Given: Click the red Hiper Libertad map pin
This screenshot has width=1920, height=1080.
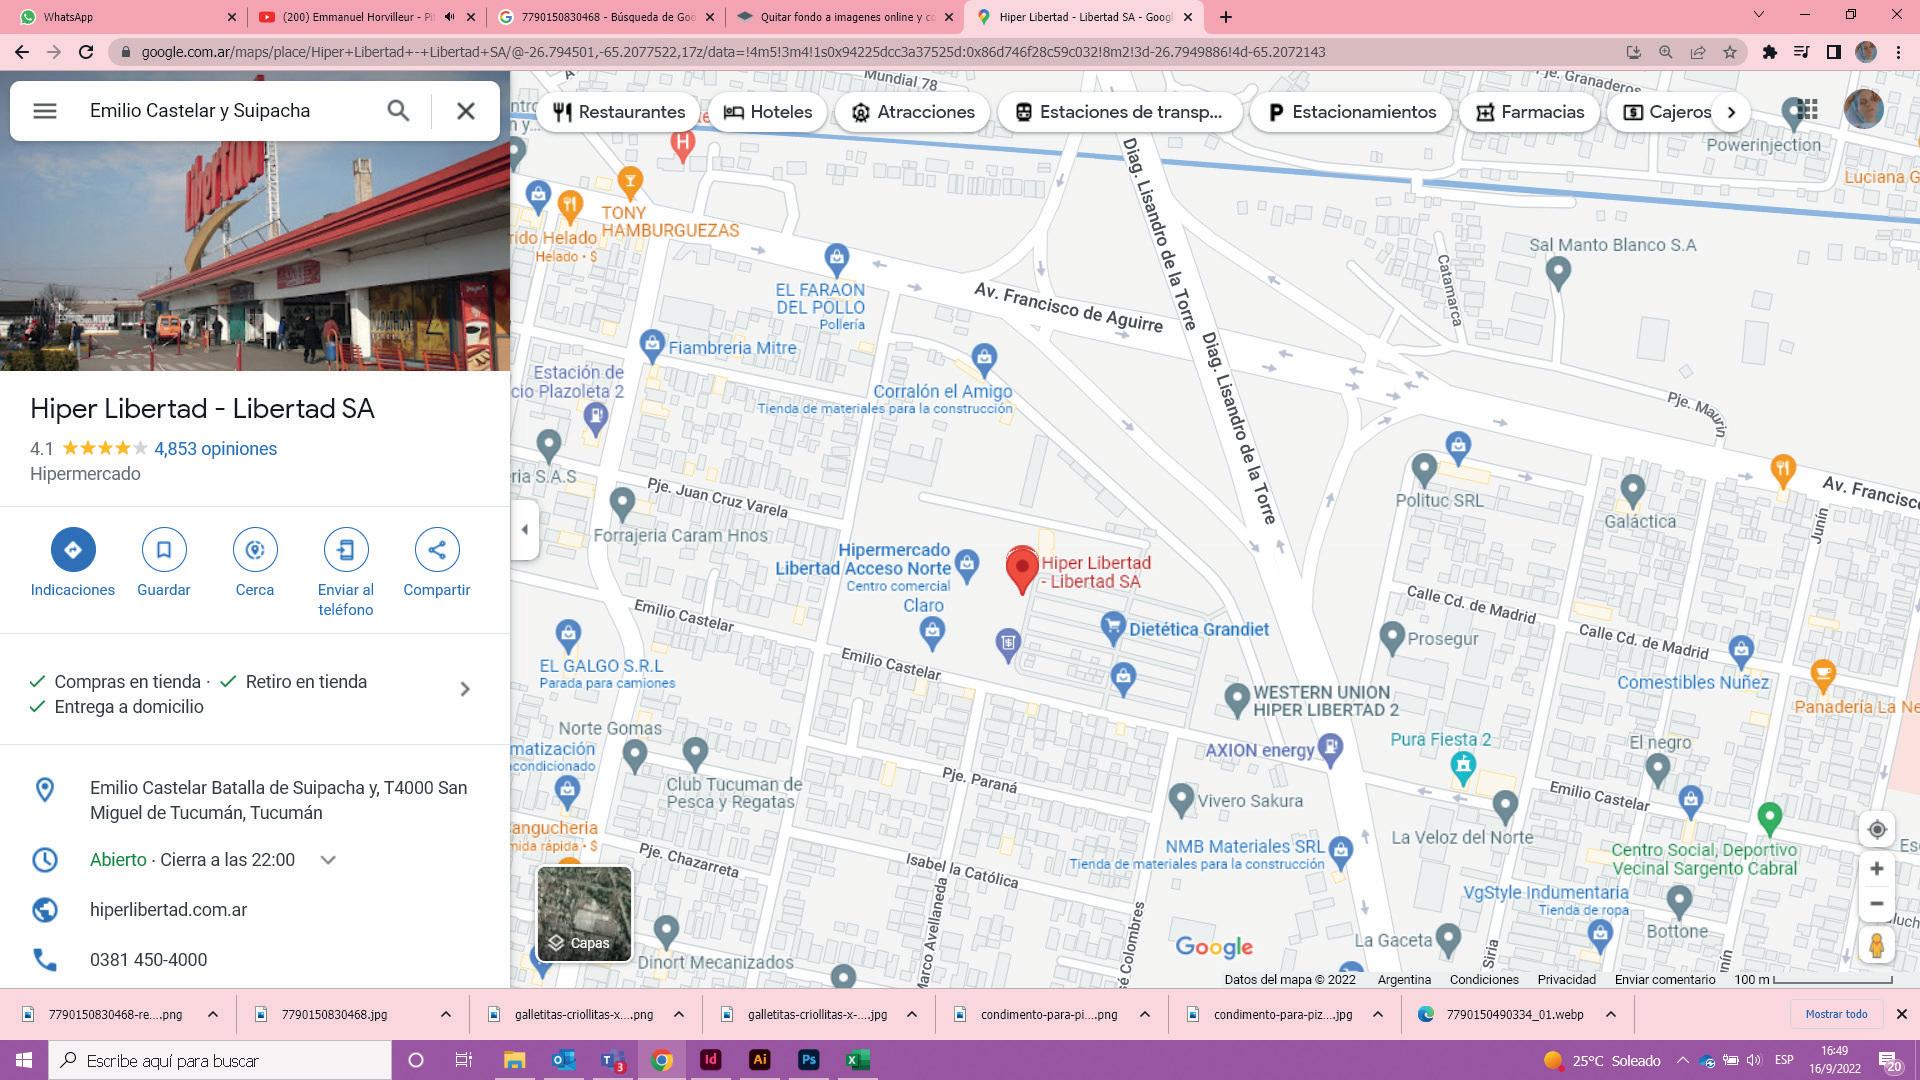Looking at the screenshot, I should 1021,570.
